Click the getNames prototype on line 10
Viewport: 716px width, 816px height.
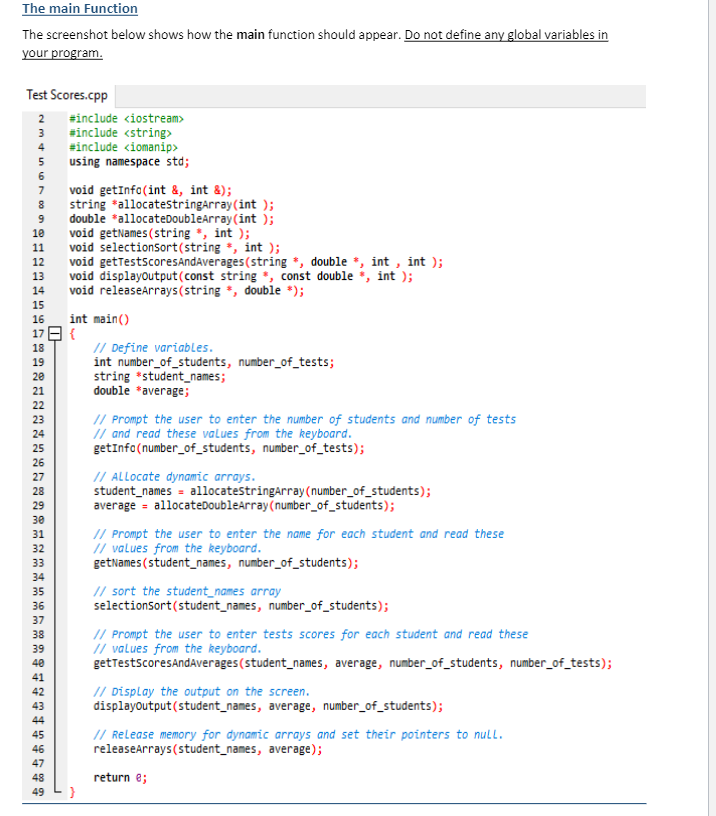click(x=160, y=233)
